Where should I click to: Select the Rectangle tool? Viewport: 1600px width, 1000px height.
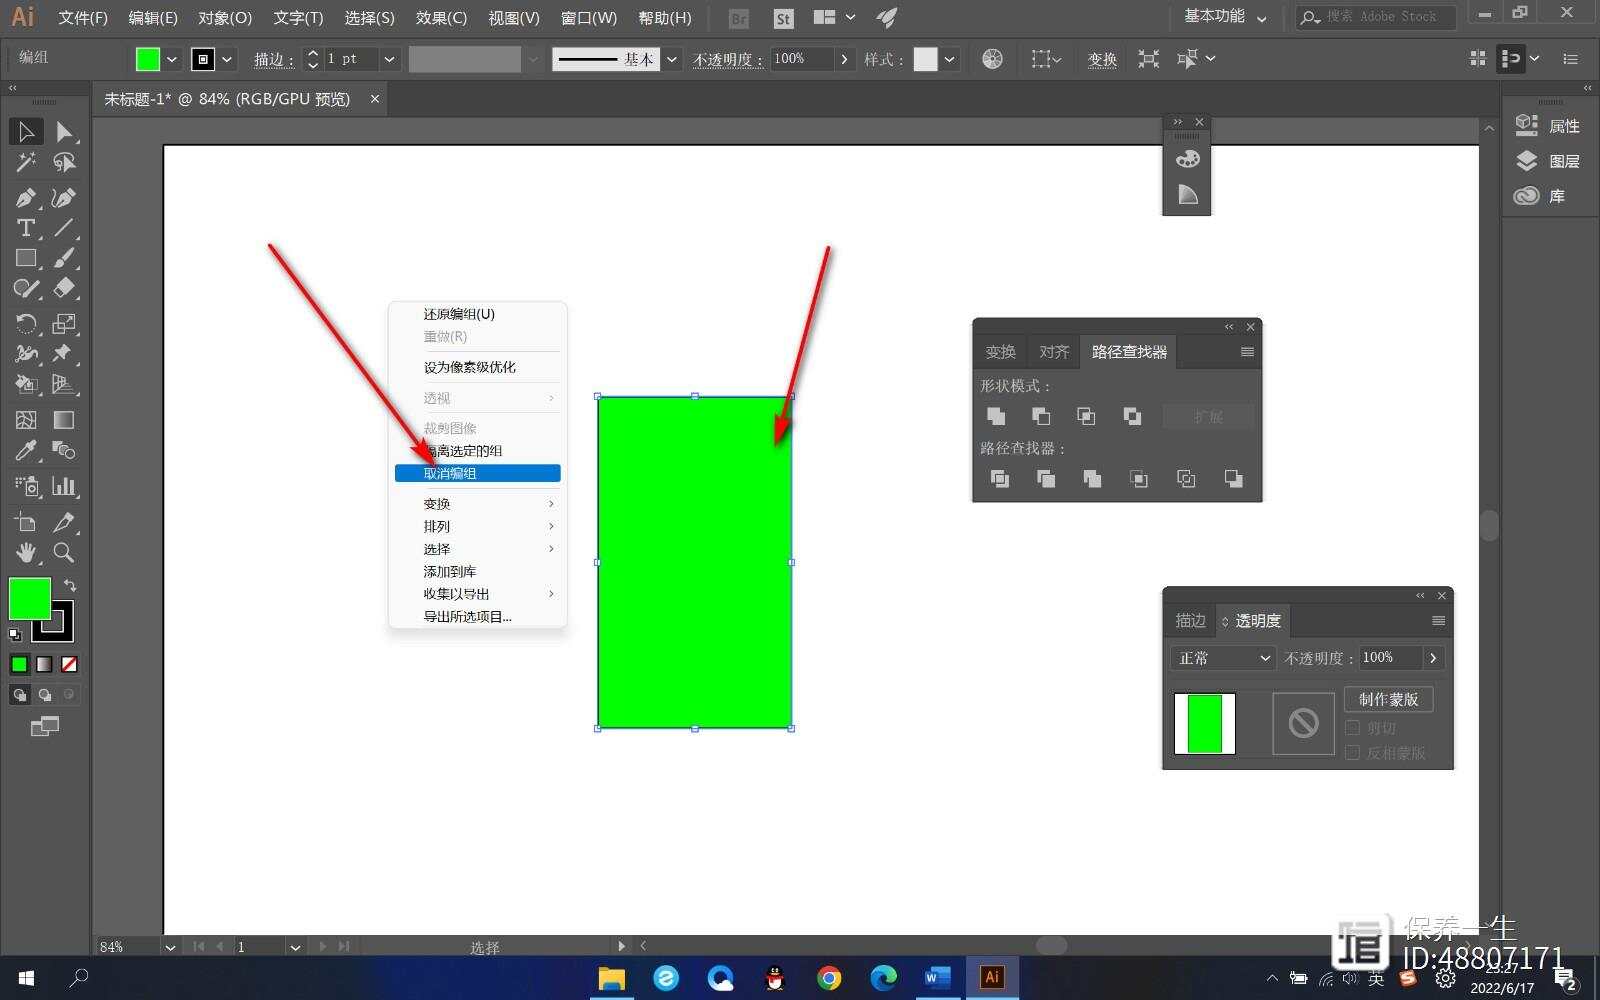[26, 258]
